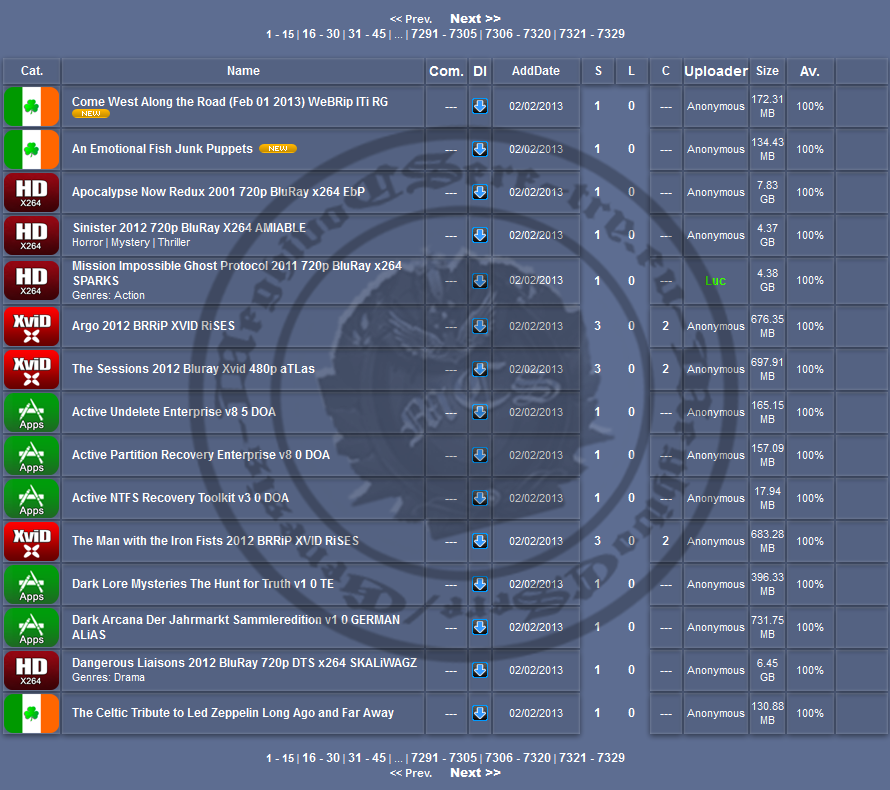Image resolution: width=890 pixels, height=790 pixels.
Task: Click download icon for Apocalypse Now Redux
Action: 480,192
